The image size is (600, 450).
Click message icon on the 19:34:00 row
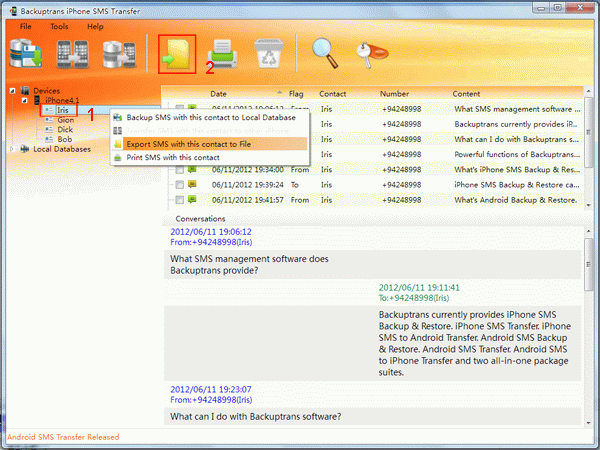click(192, 169)
